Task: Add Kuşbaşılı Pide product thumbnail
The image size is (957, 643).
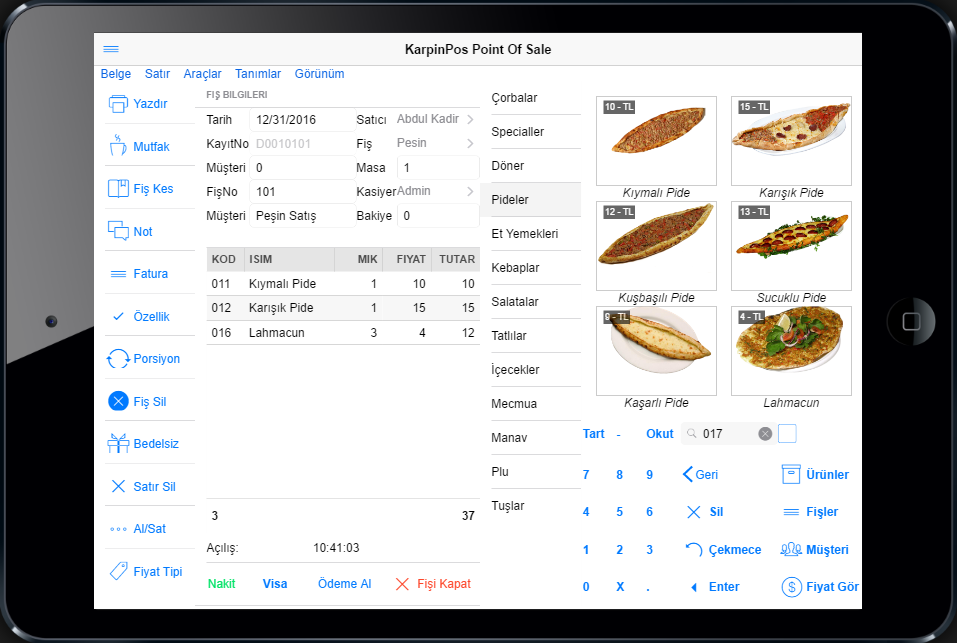Action: coord(656,246)
